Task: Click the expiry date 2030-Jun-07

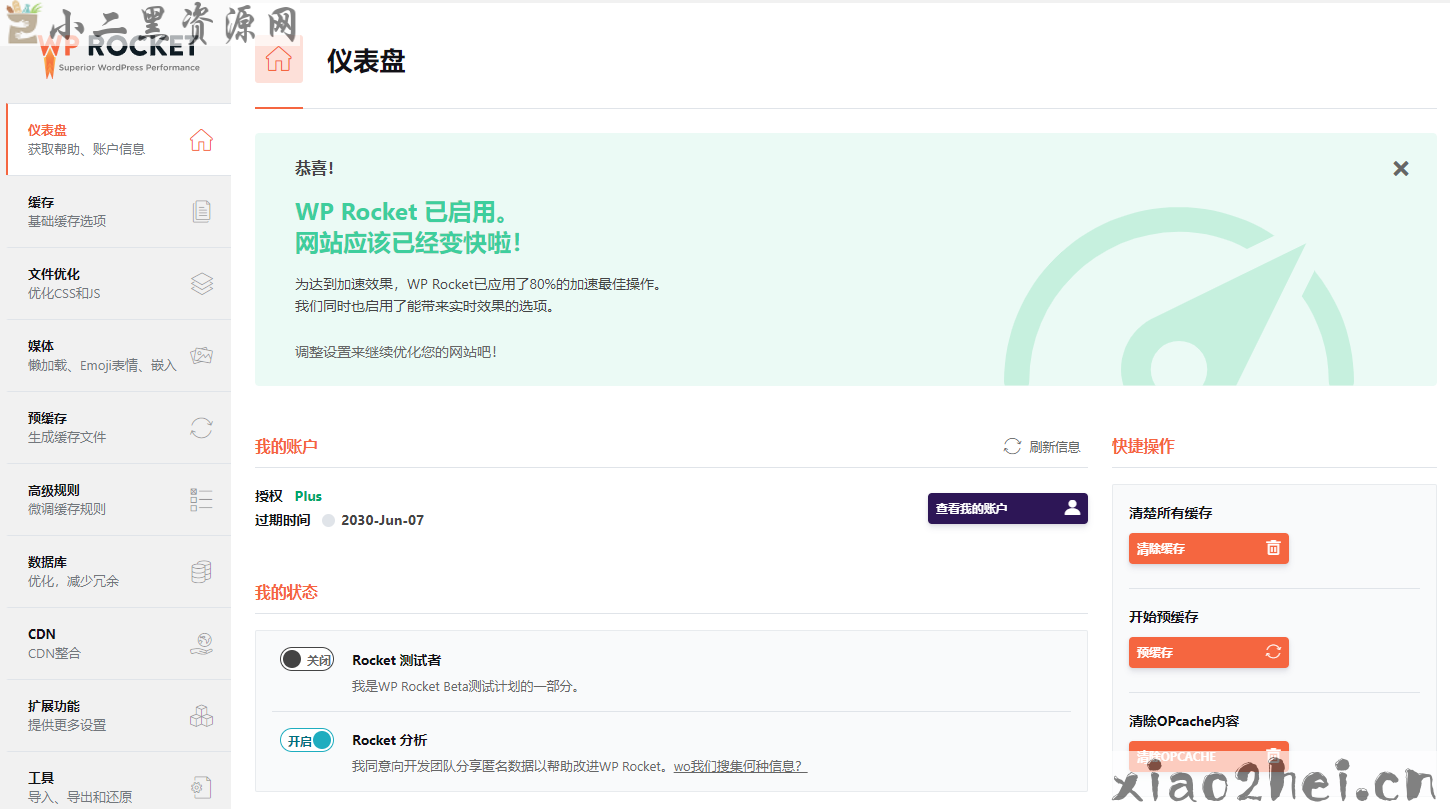Action: pyautogui.click(x=382, y=520)
